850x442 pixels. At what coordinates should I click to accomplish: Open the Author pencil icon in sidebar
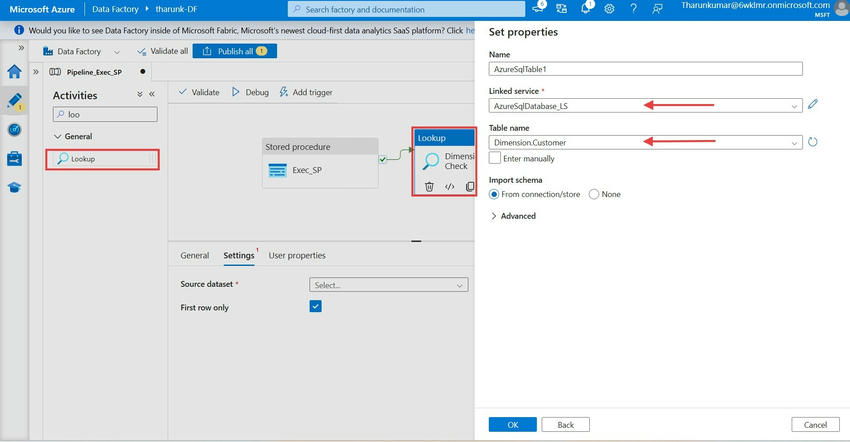(14, 101)
